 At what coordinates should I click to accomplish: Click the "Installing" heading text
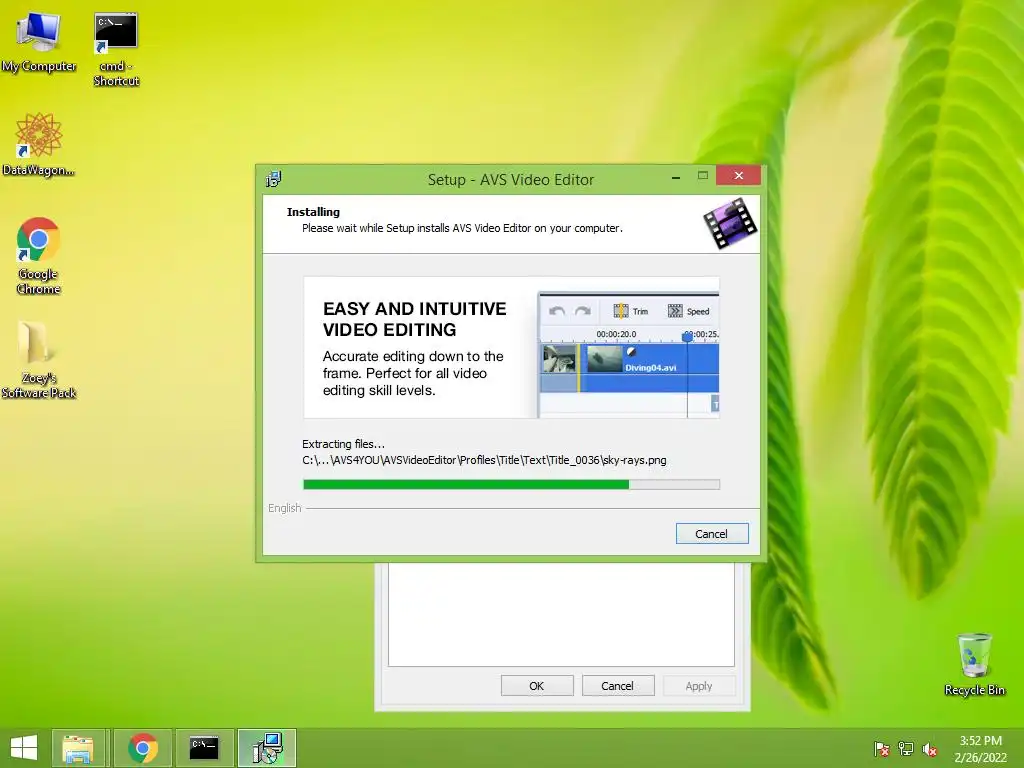(313, 212)
